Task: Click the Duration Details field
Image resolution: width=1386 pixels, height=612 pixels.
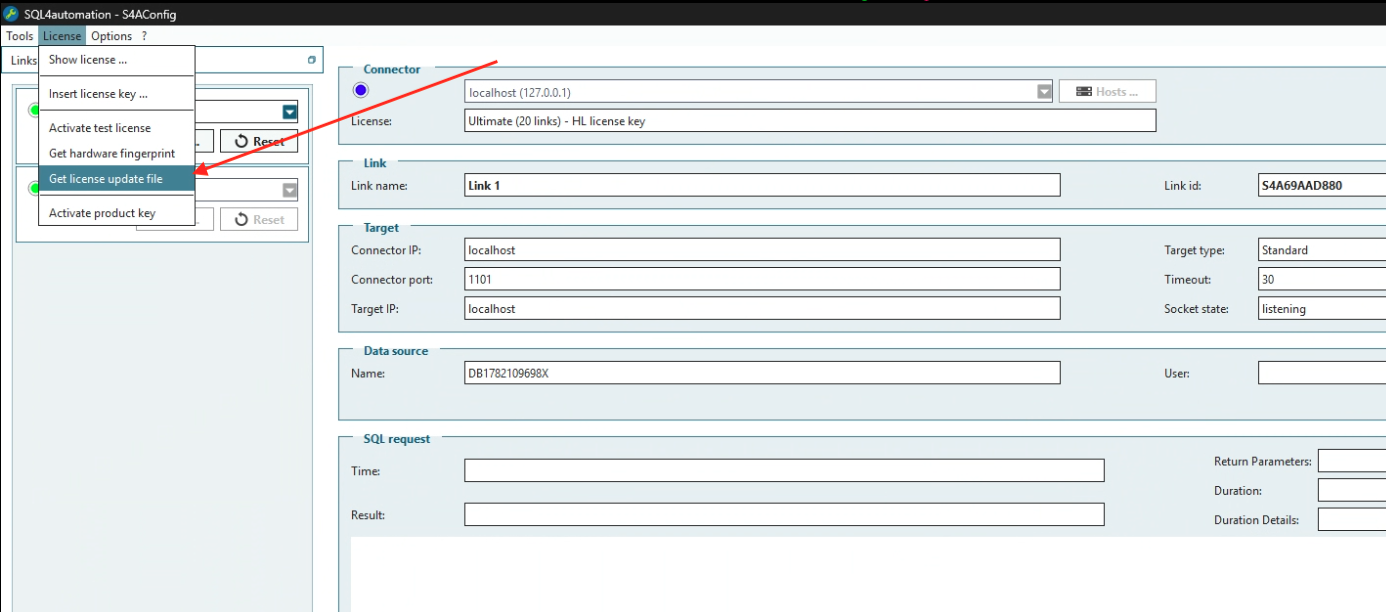Action: click(1351, 519)
